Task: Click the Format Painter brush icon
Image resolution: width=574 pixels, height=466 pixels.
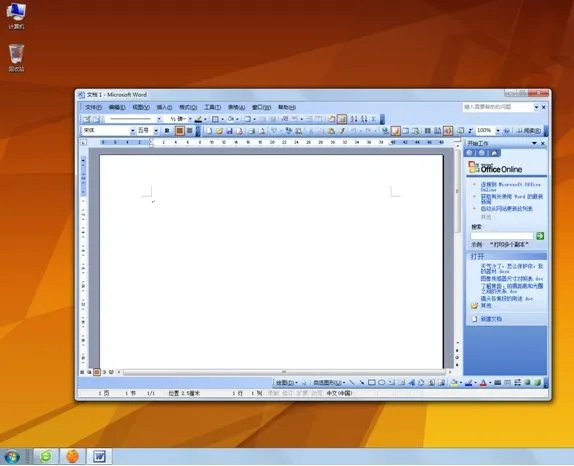Action: pos(342,131)
